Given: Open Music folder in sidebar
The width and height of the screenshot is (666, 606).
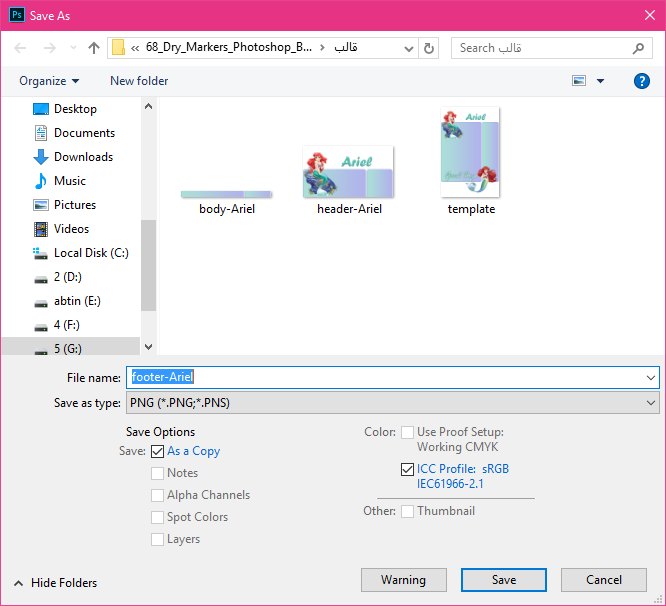Looking at the screenshot, I should 70,181.
